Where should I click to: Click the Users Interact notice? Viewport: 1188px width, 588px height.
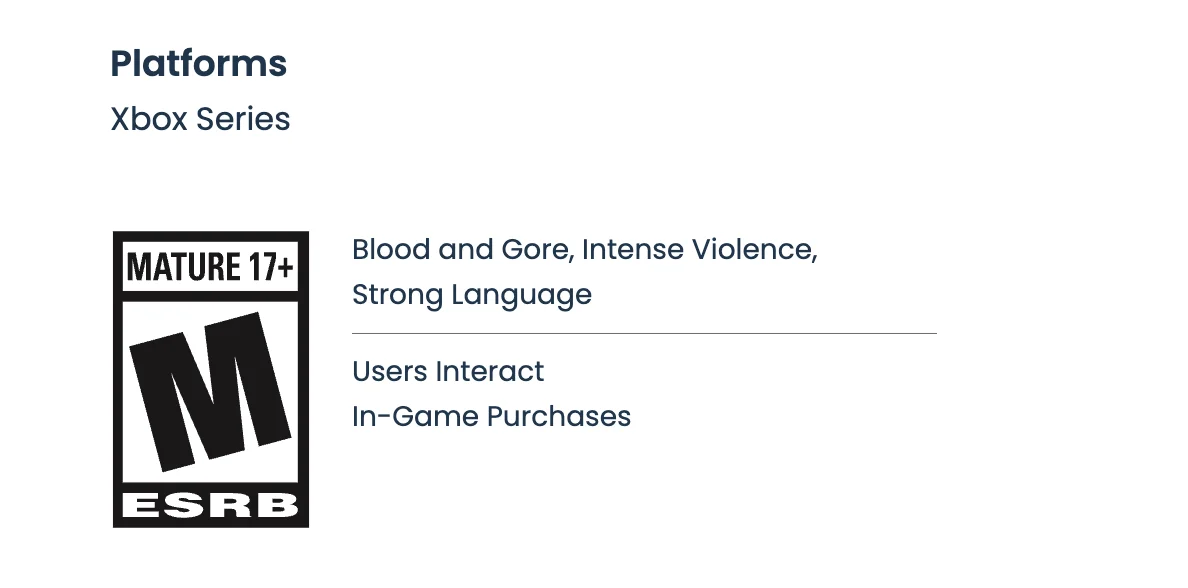pyautogui.click(x=448, y=371)
